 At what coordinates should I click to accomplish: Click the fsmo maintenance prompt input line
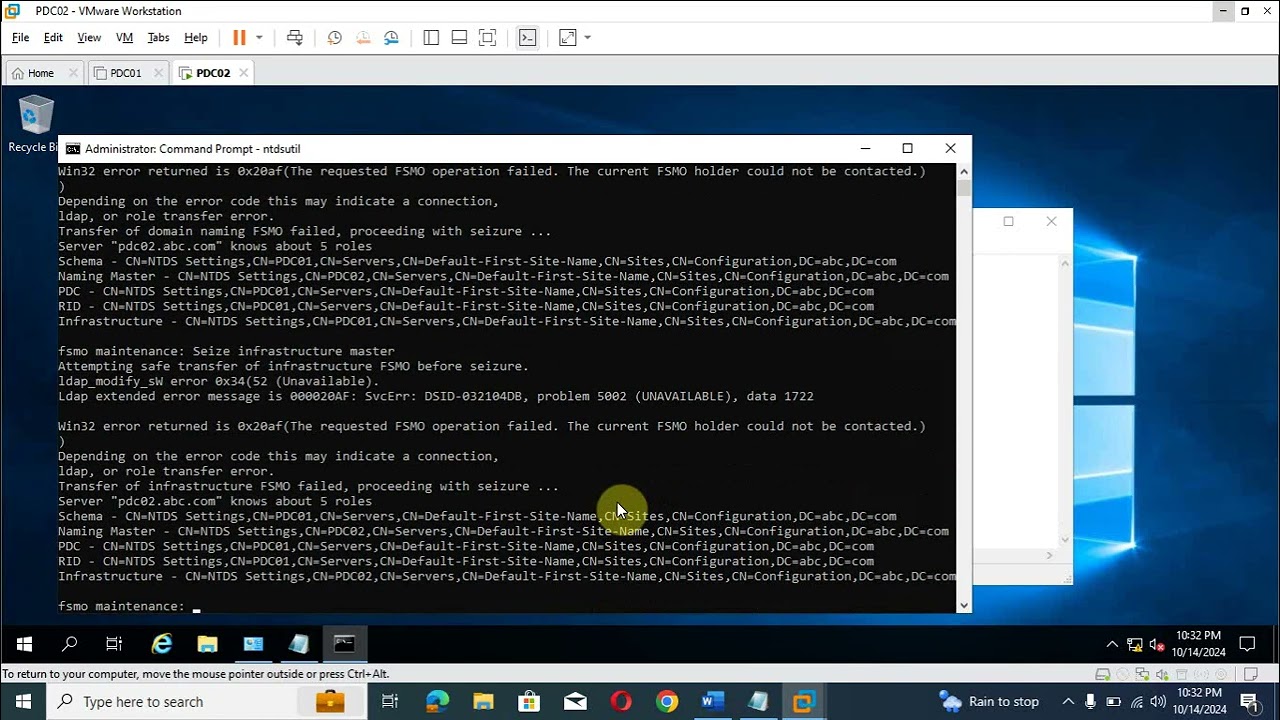coord(507,606)
